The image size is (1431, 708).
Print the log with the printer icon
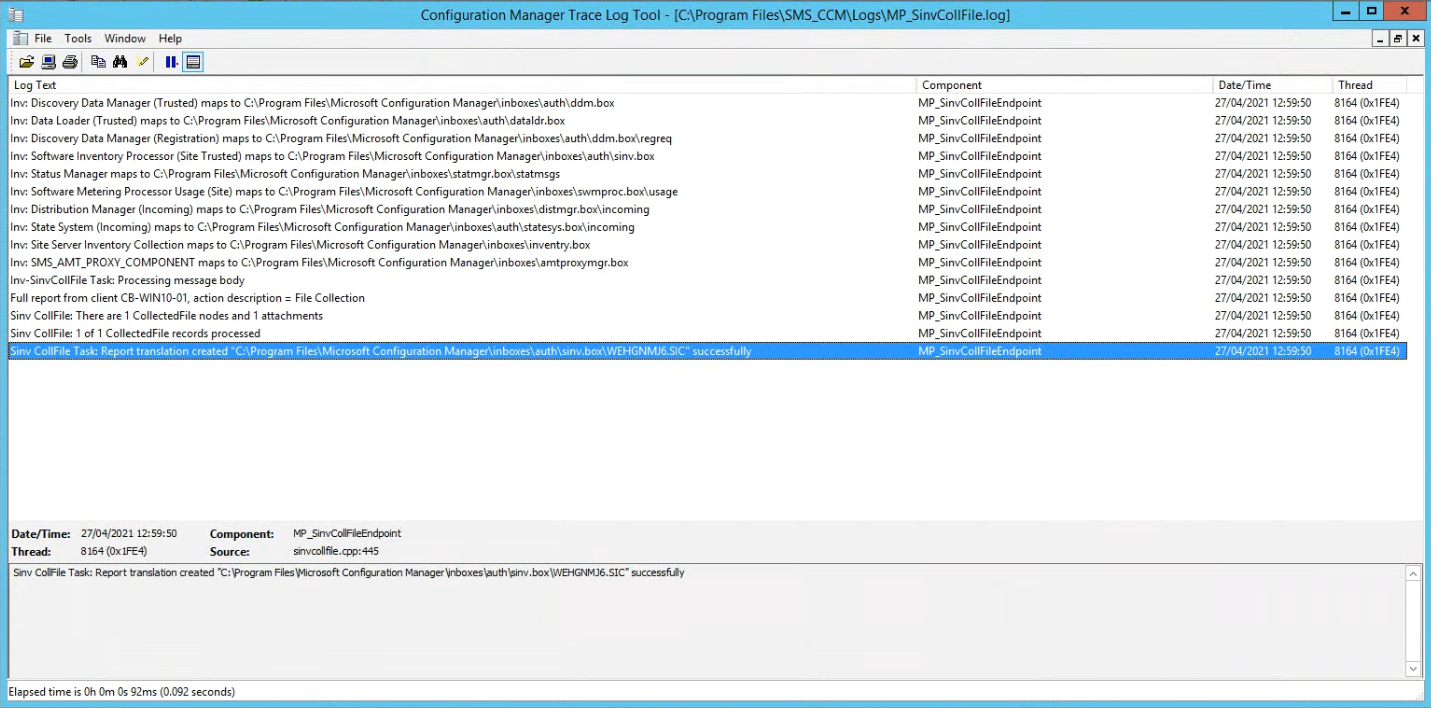69,61
